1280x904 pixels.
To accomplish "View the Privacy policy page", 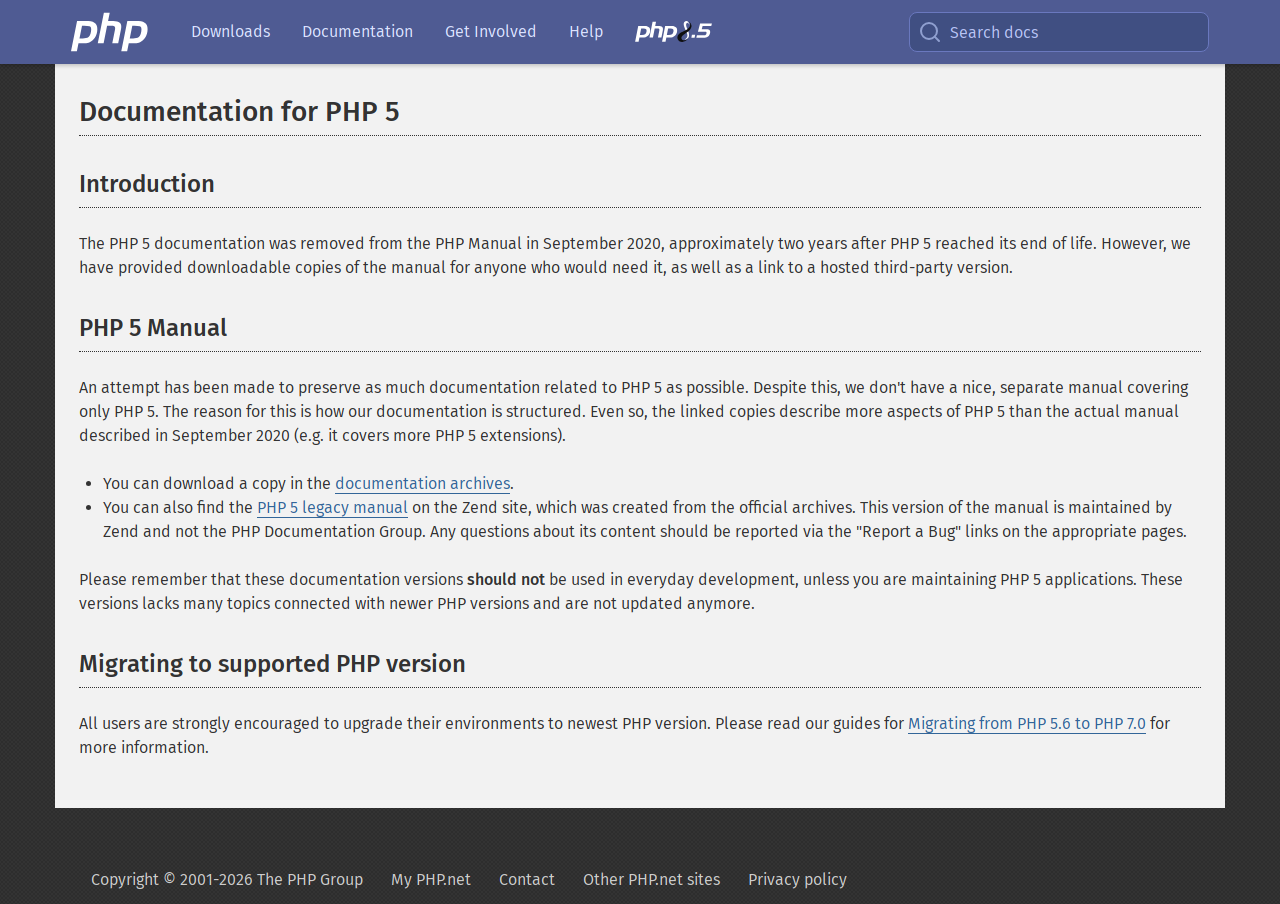I will click(797, 880).
